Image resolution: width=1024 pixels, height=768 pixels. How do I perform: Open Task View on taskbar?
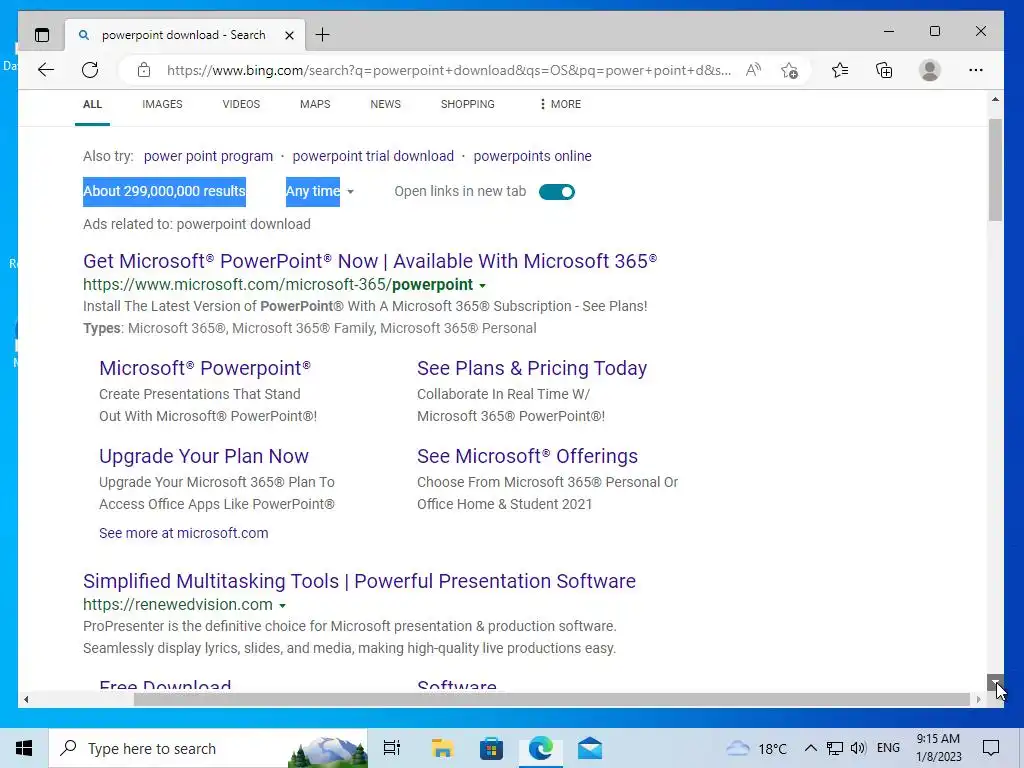tap(392, 748)
